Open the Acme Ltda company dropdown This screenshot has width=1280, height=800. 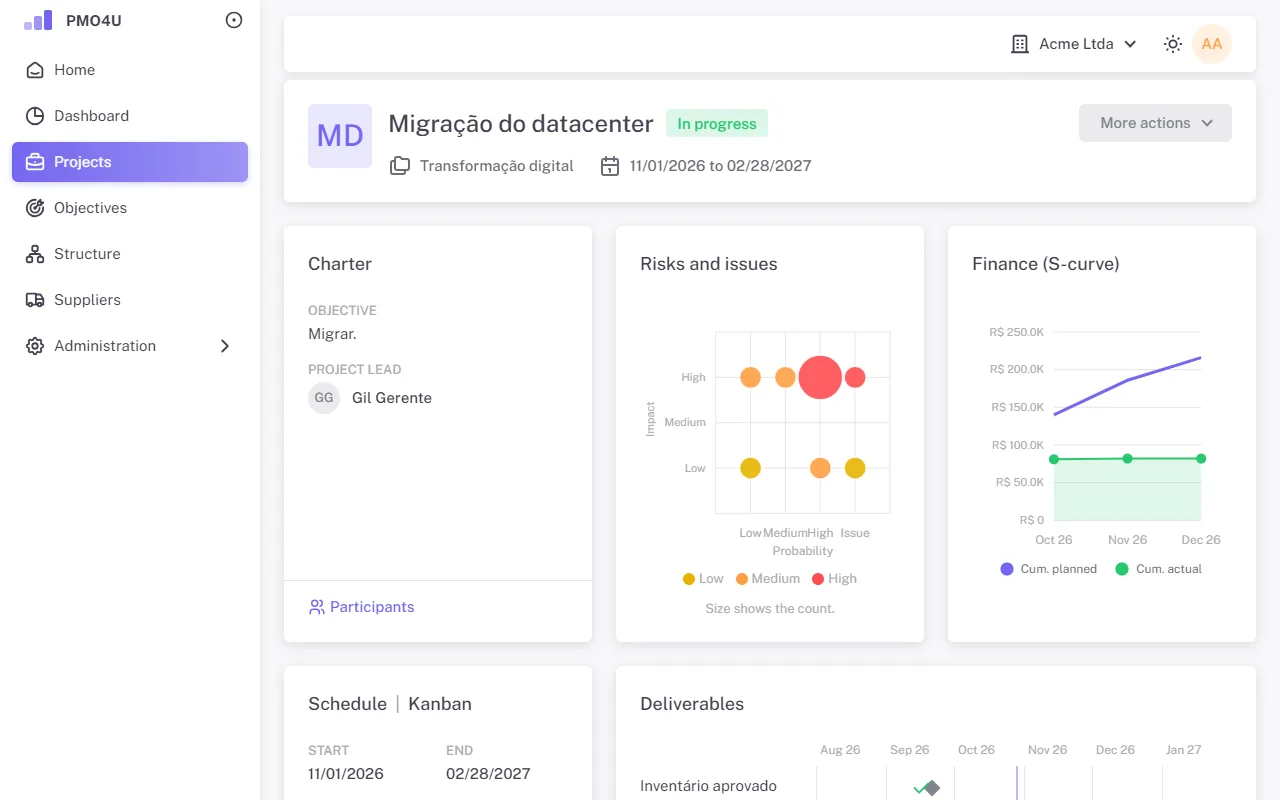point(1074,44)
